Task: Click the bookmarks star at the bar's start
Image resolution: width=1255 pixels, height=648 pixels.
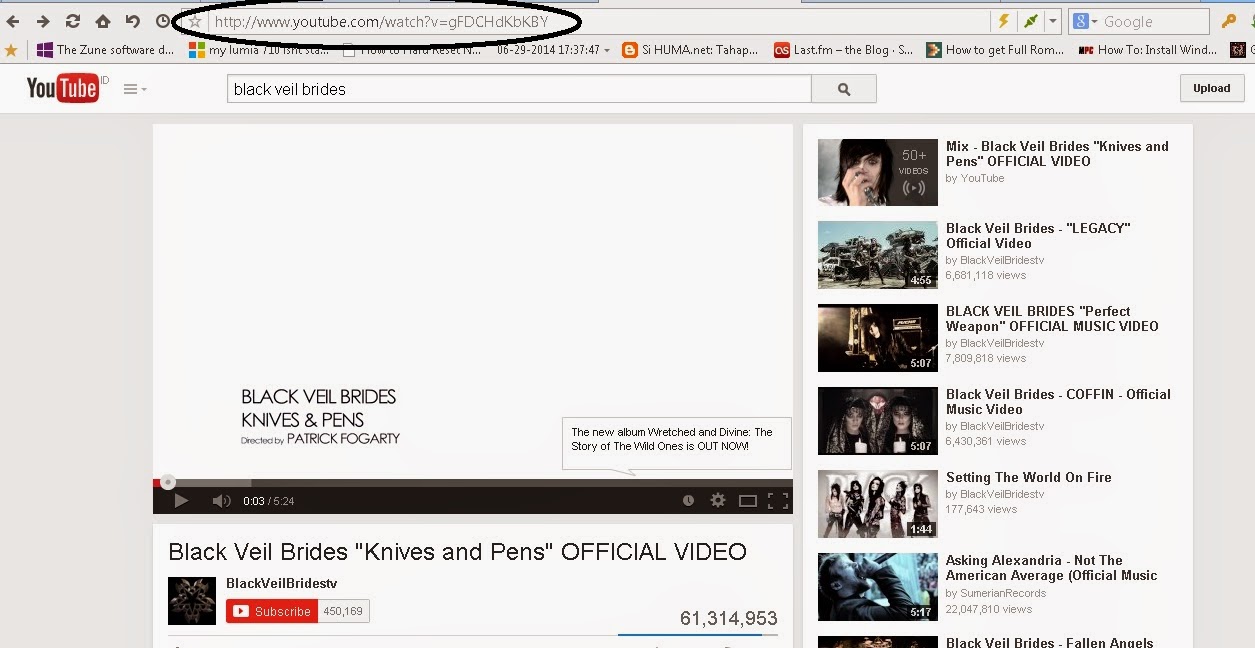Action: pos(11,49)
